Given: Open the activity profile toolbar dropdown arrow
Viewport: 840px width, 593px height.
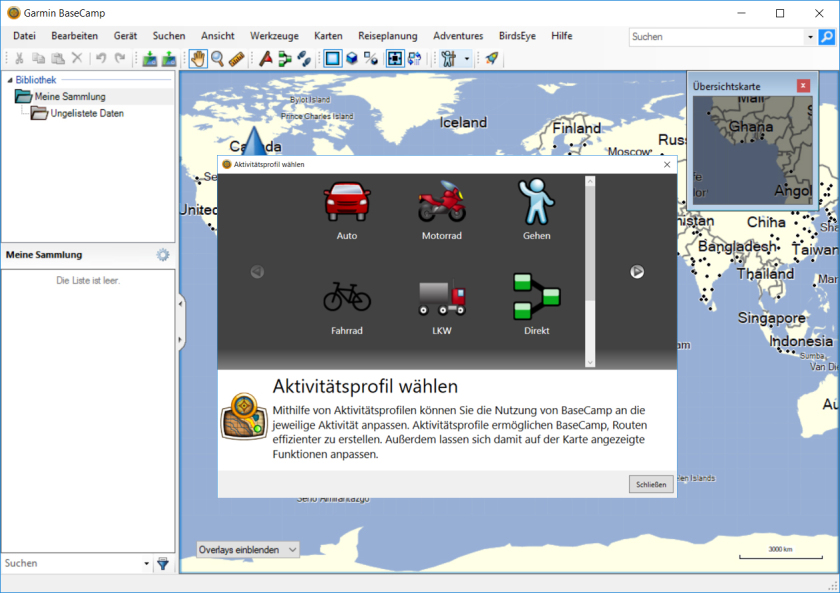Looking at the screenshot, I should [466, 59].
